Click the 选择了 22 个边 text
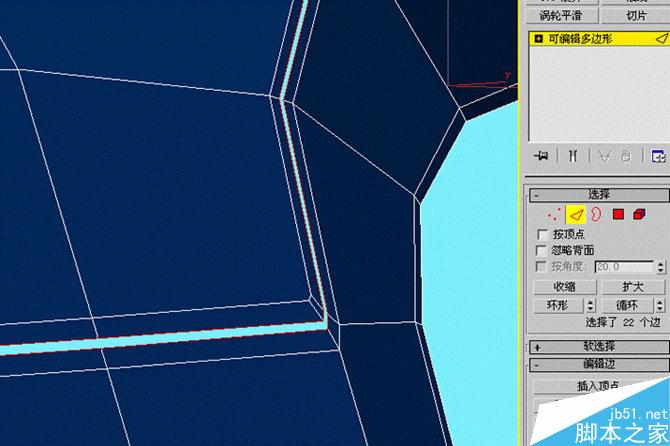Viewport: 670px width, 446px height. pos(623,323)
